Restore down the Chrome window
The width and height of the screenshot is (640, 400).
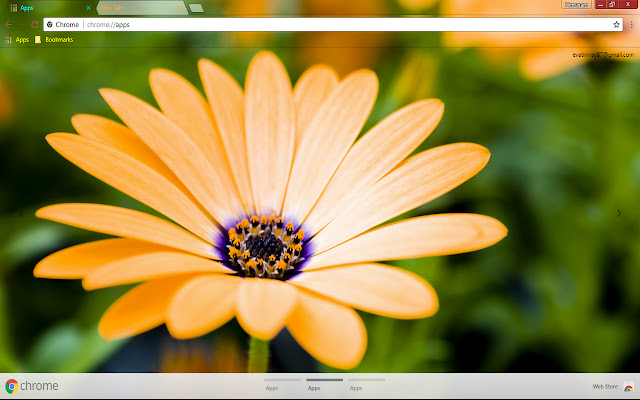point(612,5)
